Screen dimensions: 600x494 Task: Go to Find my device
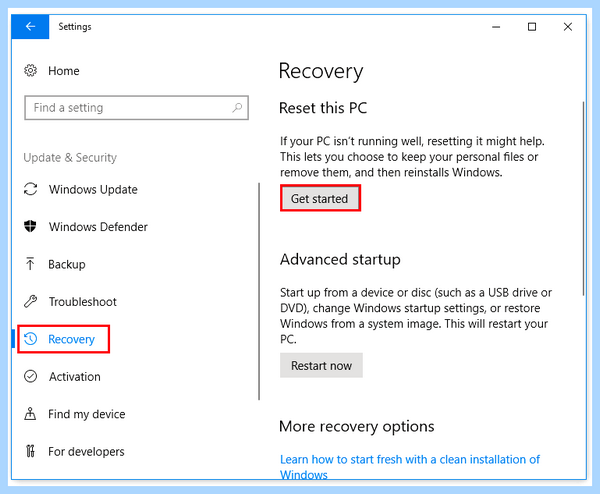click(86, 414)
